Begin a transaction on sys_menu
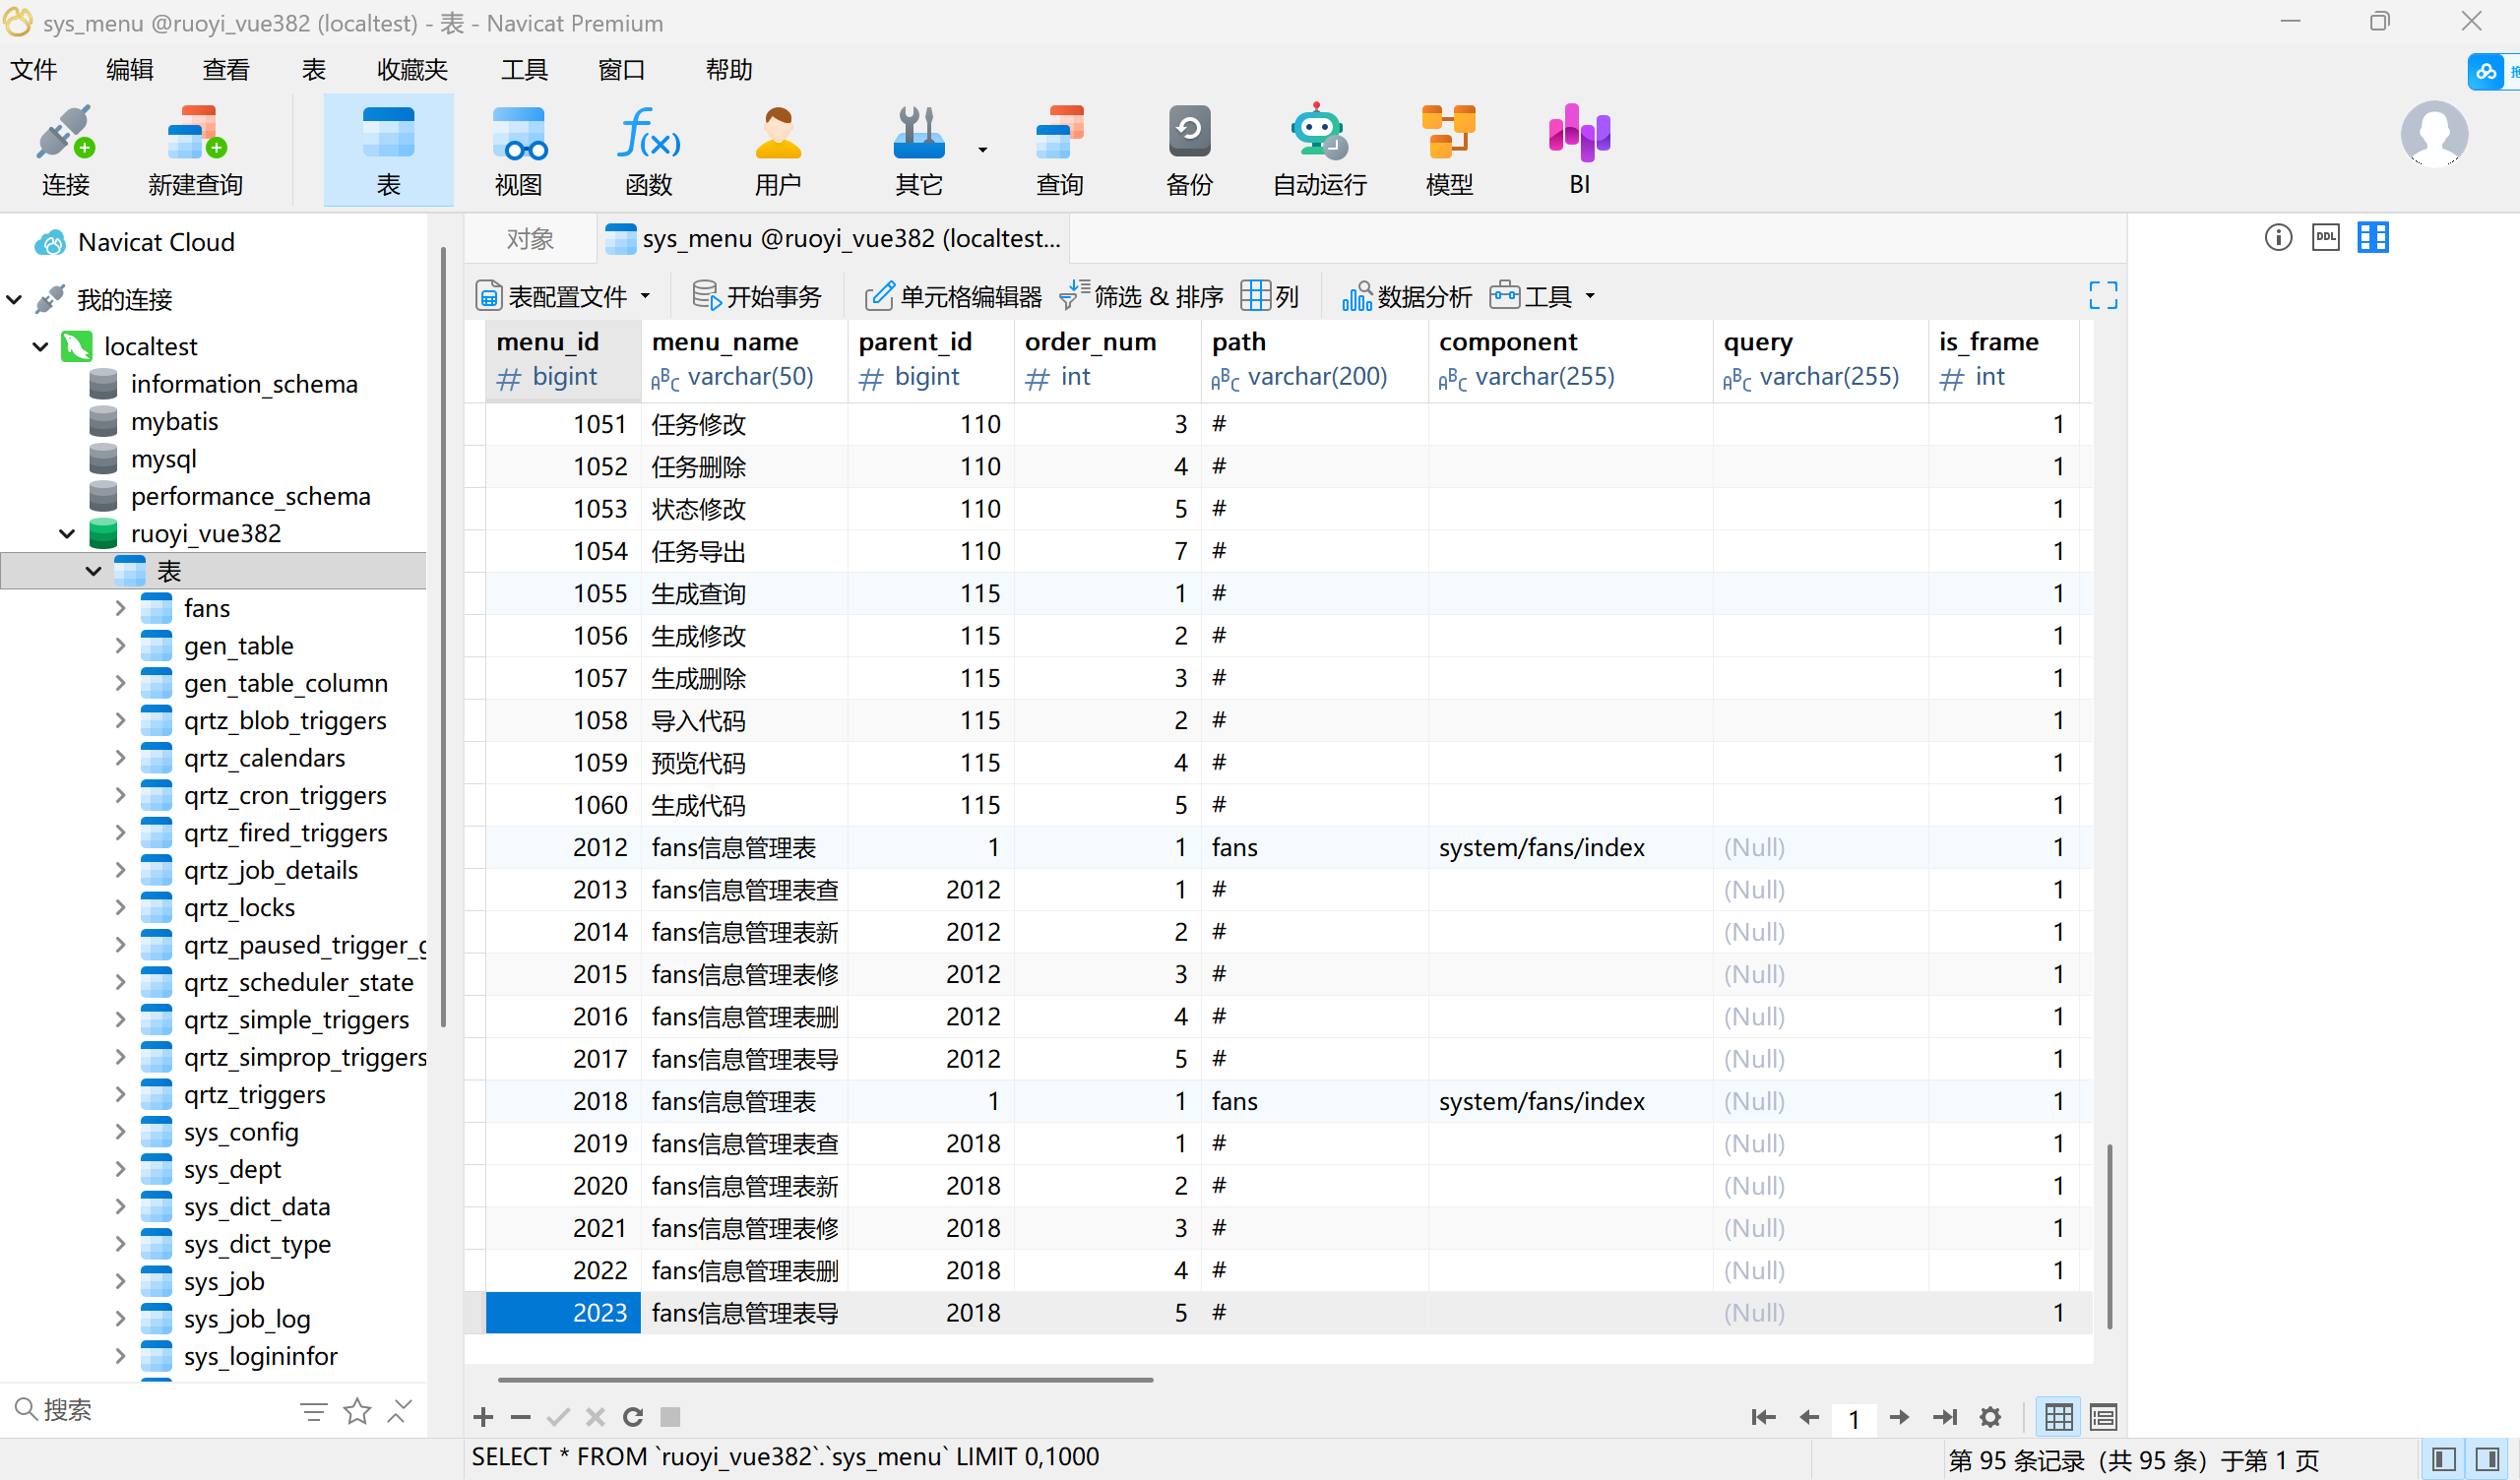The height and width of the screenshot is (1480, 2520). (x=757, y=295)
